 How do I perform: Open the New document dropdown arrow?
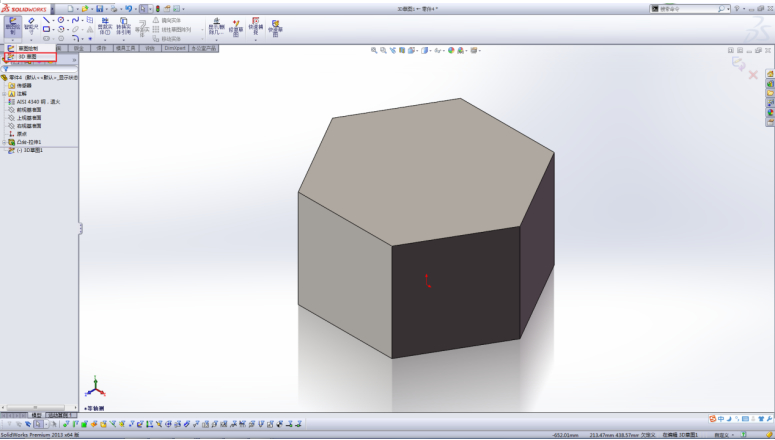tap(77, 9)
